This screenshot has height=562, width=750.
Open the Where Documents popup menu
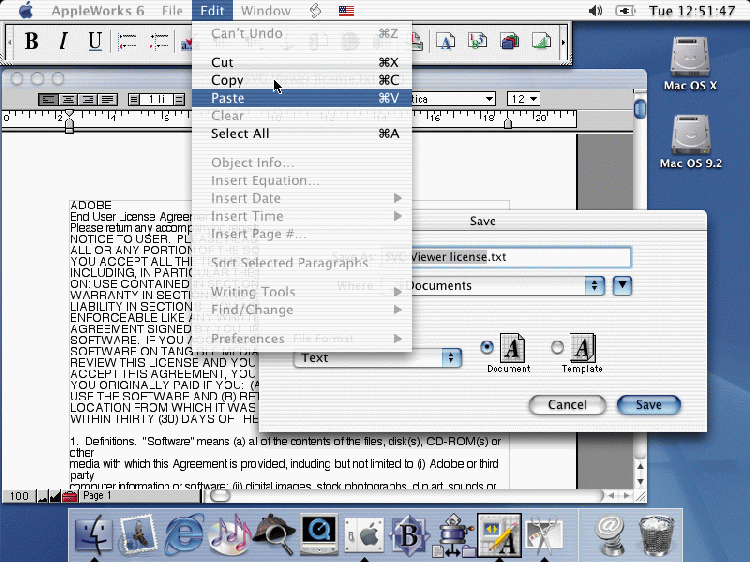[493, 286]
